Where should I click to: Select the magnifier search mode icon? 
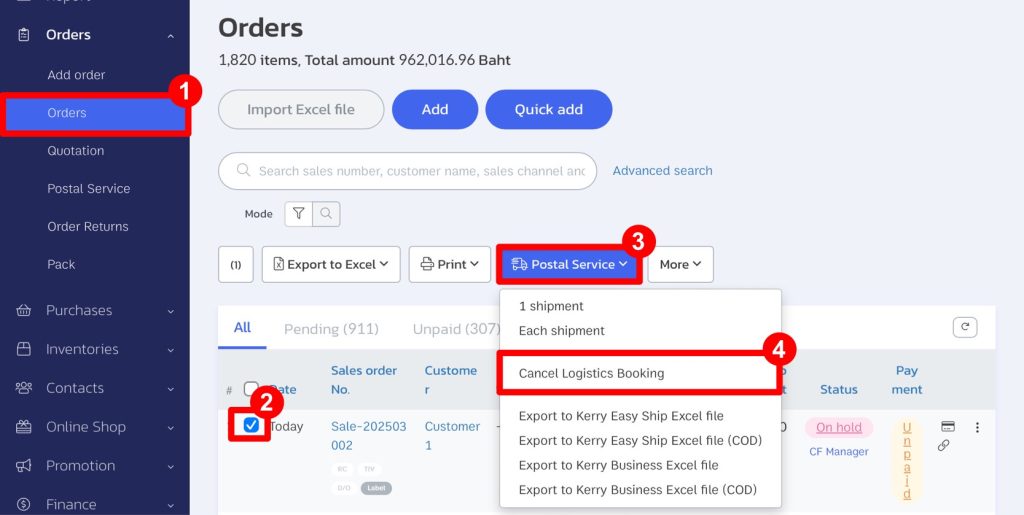(x=327, y=213)
